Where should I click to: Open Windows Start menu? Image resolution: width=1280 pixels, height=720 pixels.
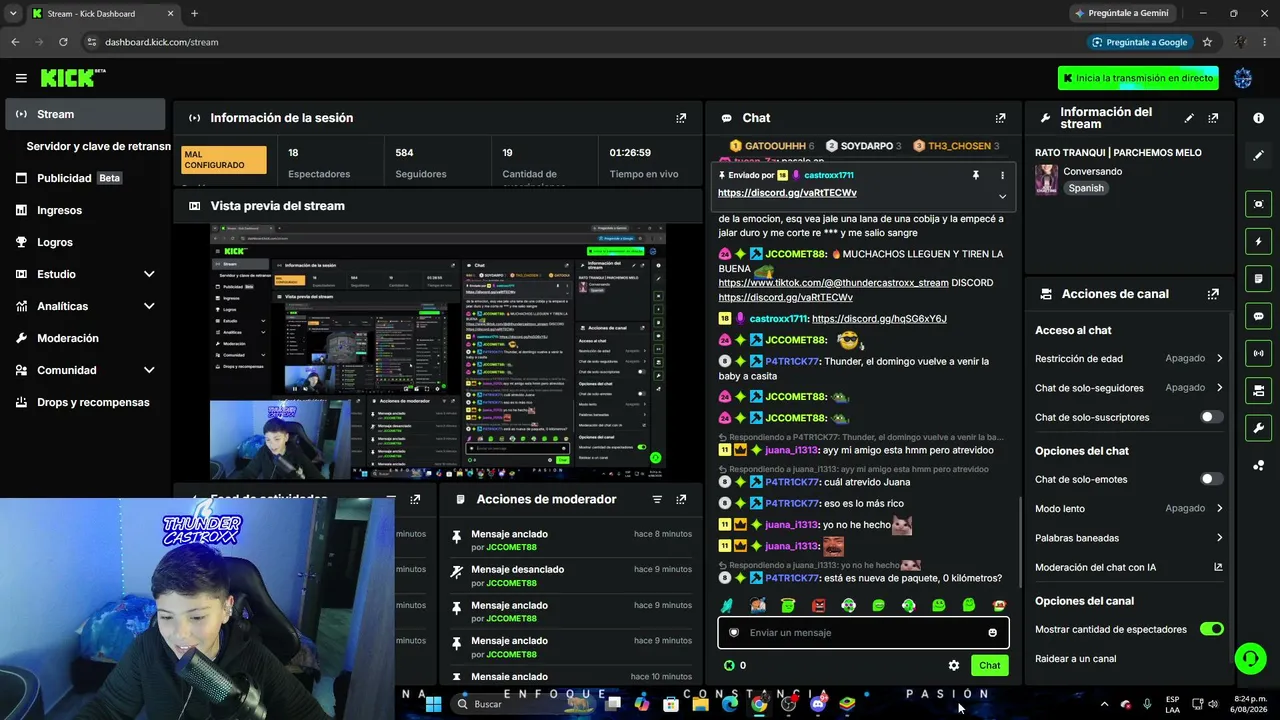coord(433,704)
